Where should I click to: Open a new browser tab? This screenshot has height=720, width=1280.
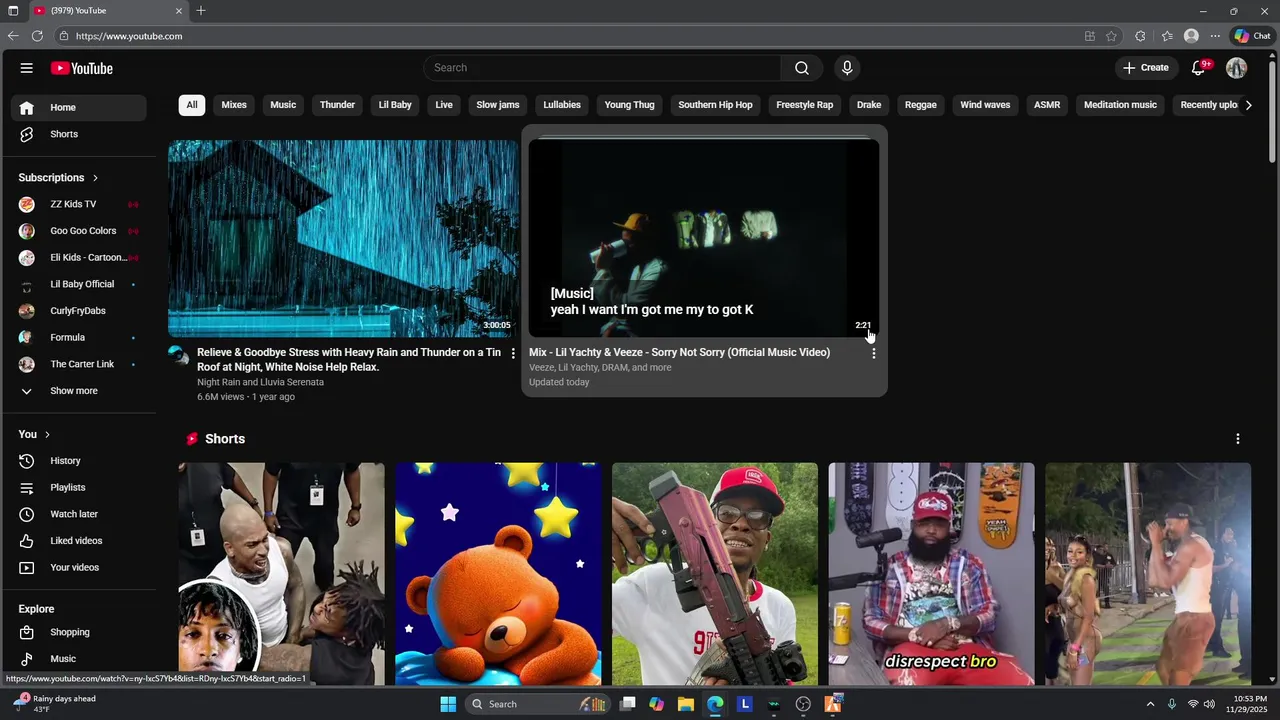pos(201,11)
